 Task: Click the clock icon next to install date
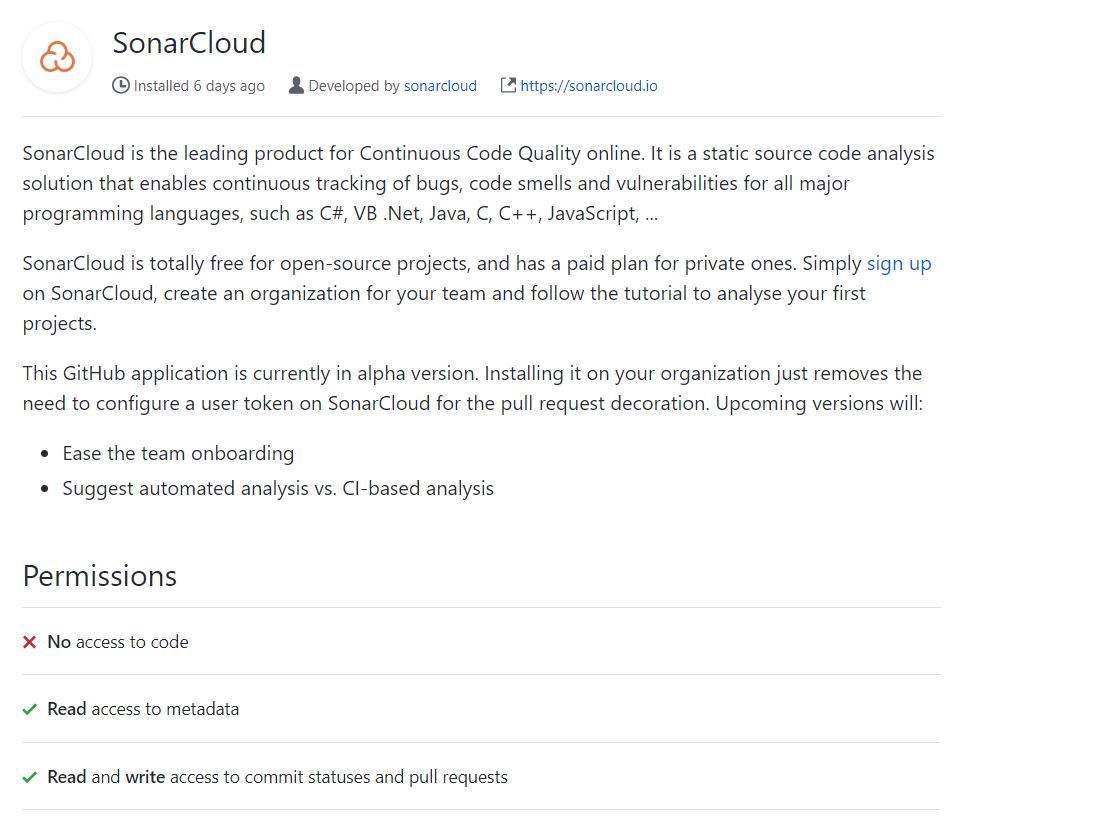click(121, 85)
